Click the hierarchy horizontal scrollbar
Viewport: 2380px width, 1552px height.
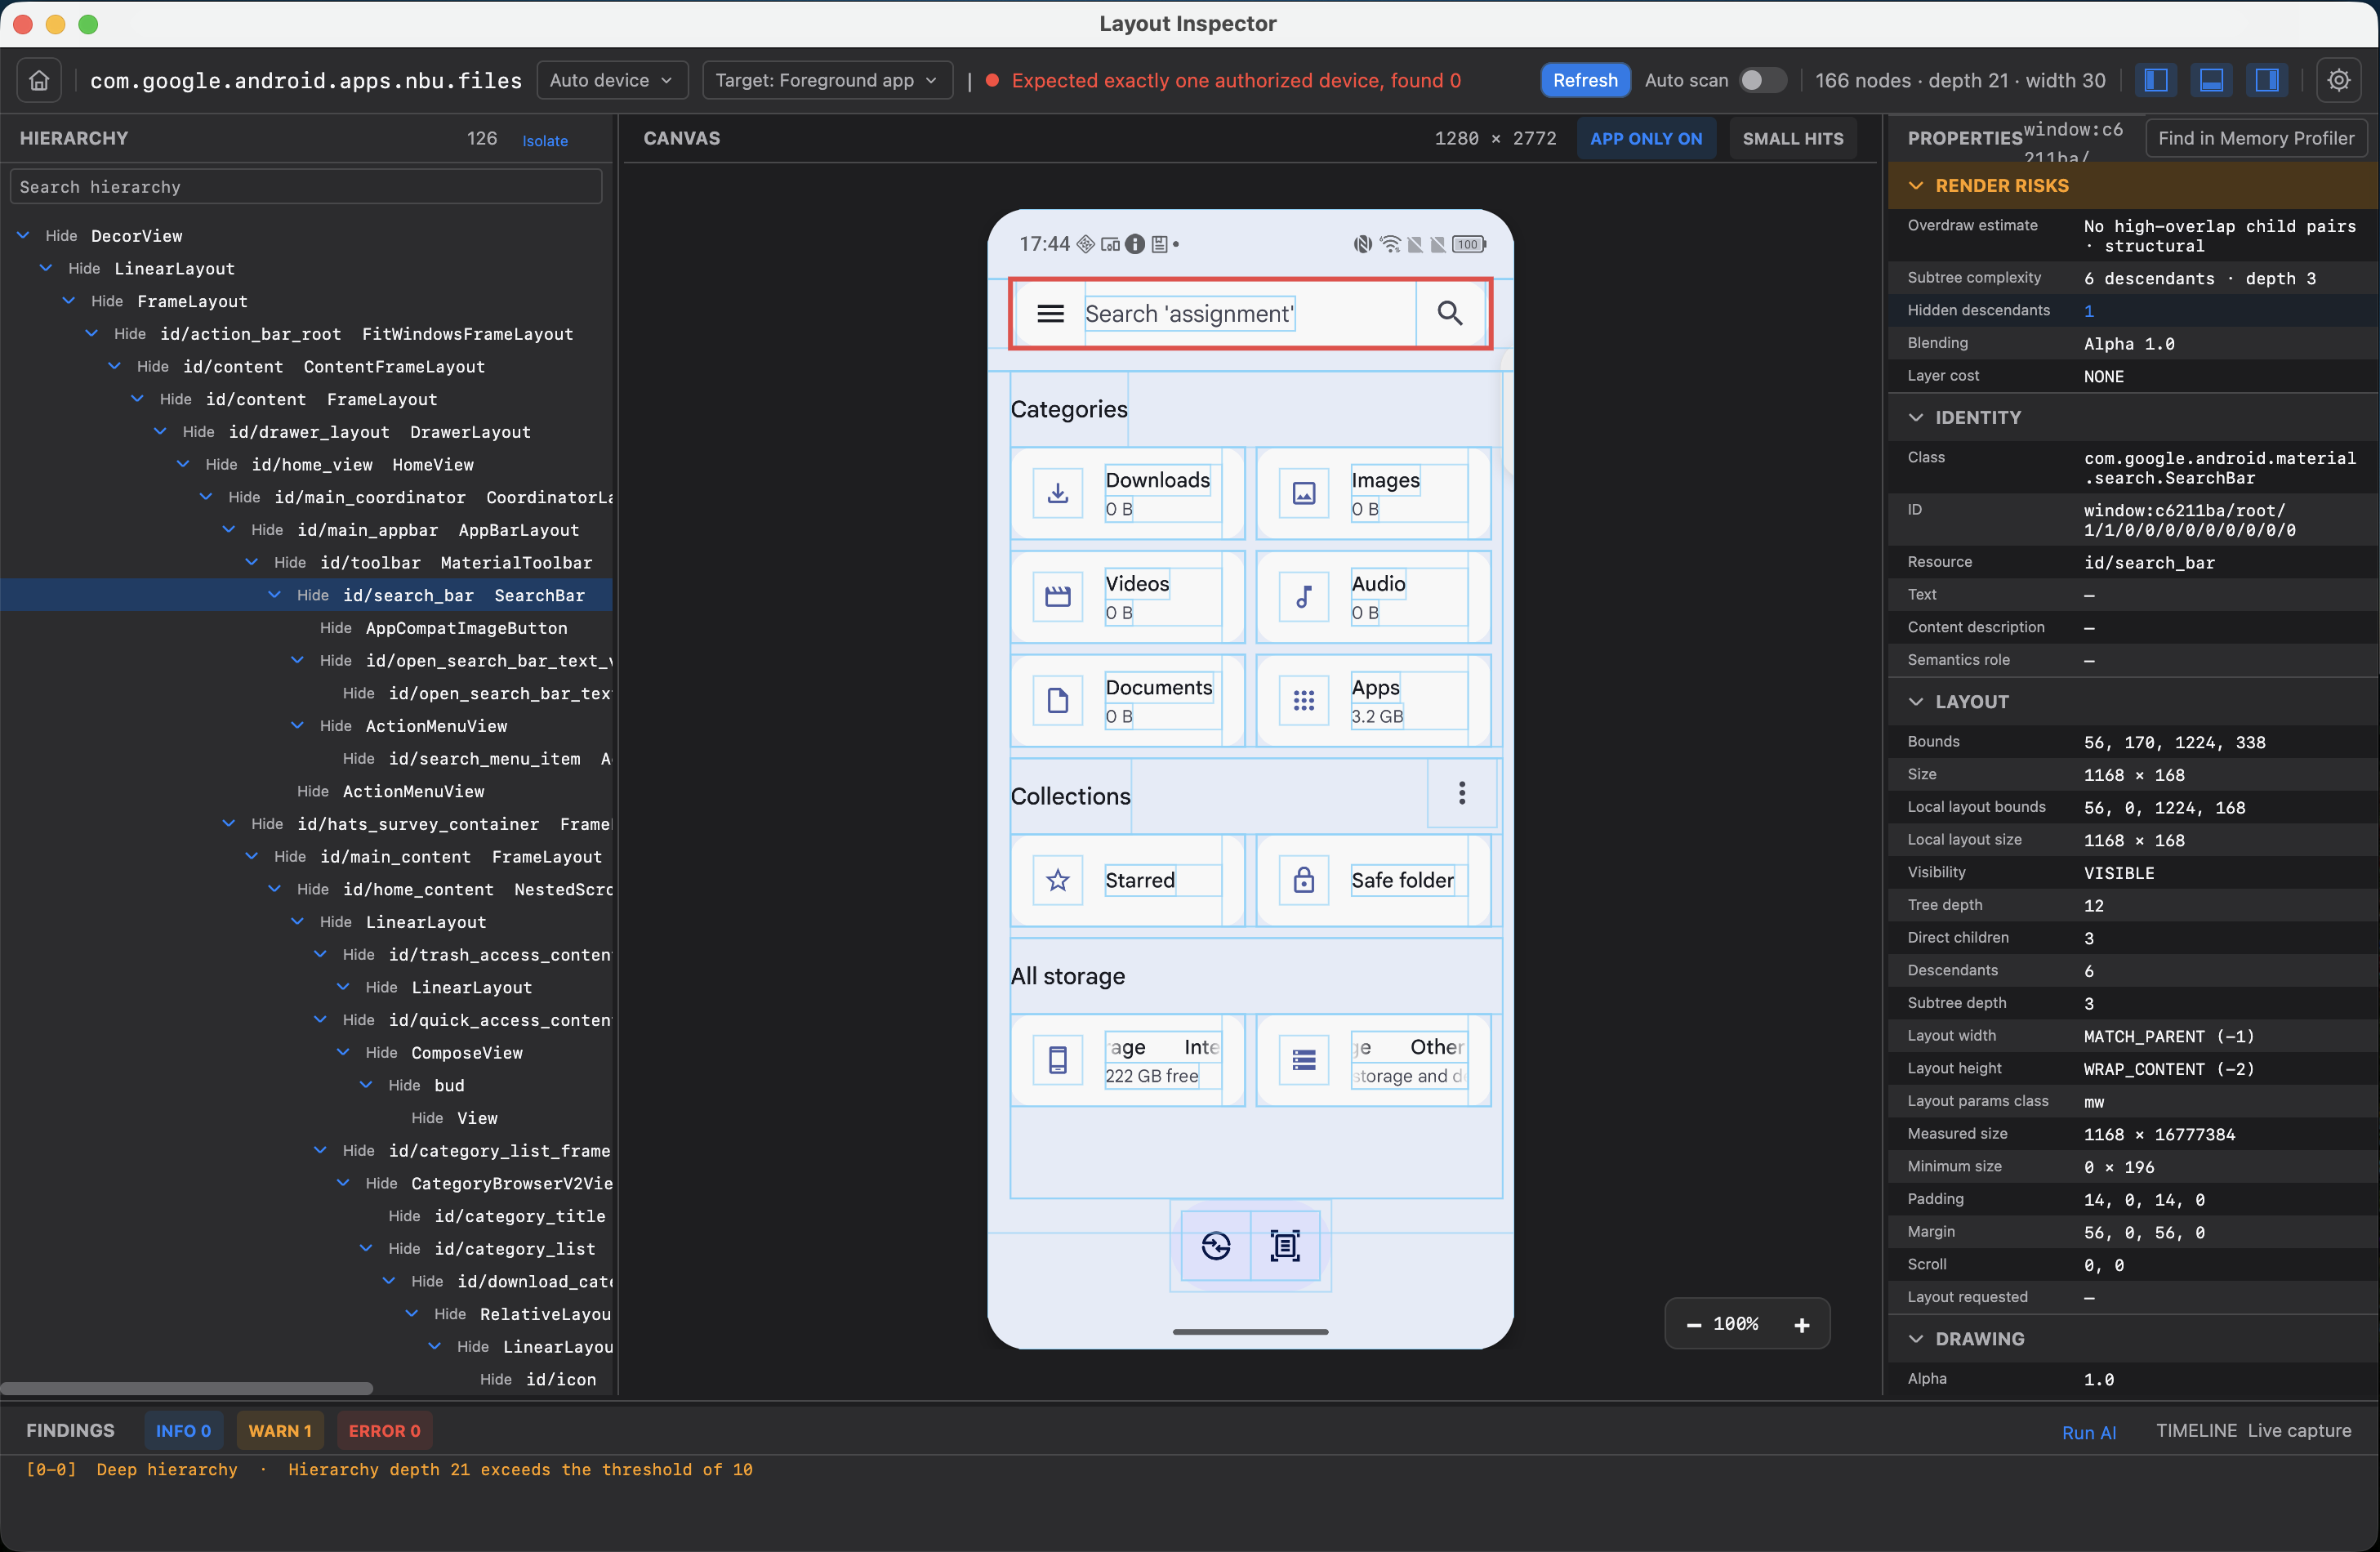[x=186, y=1388]
